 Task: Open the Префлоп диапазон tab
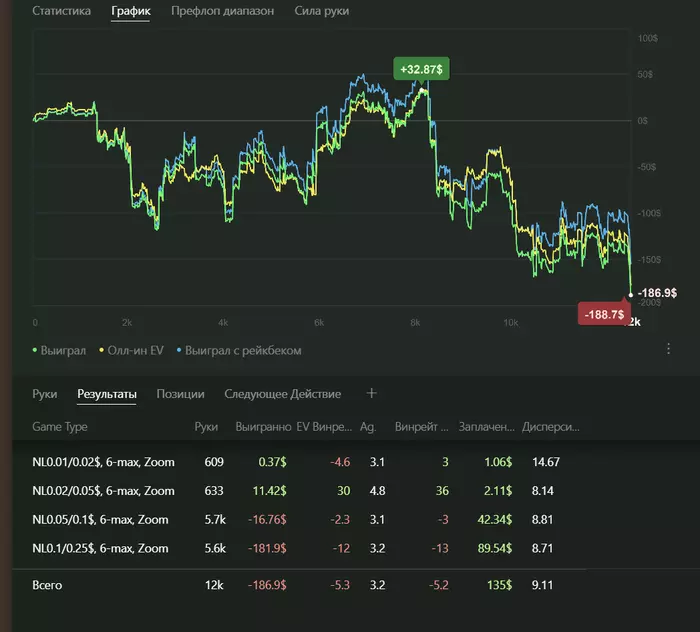tap(222, 11)
